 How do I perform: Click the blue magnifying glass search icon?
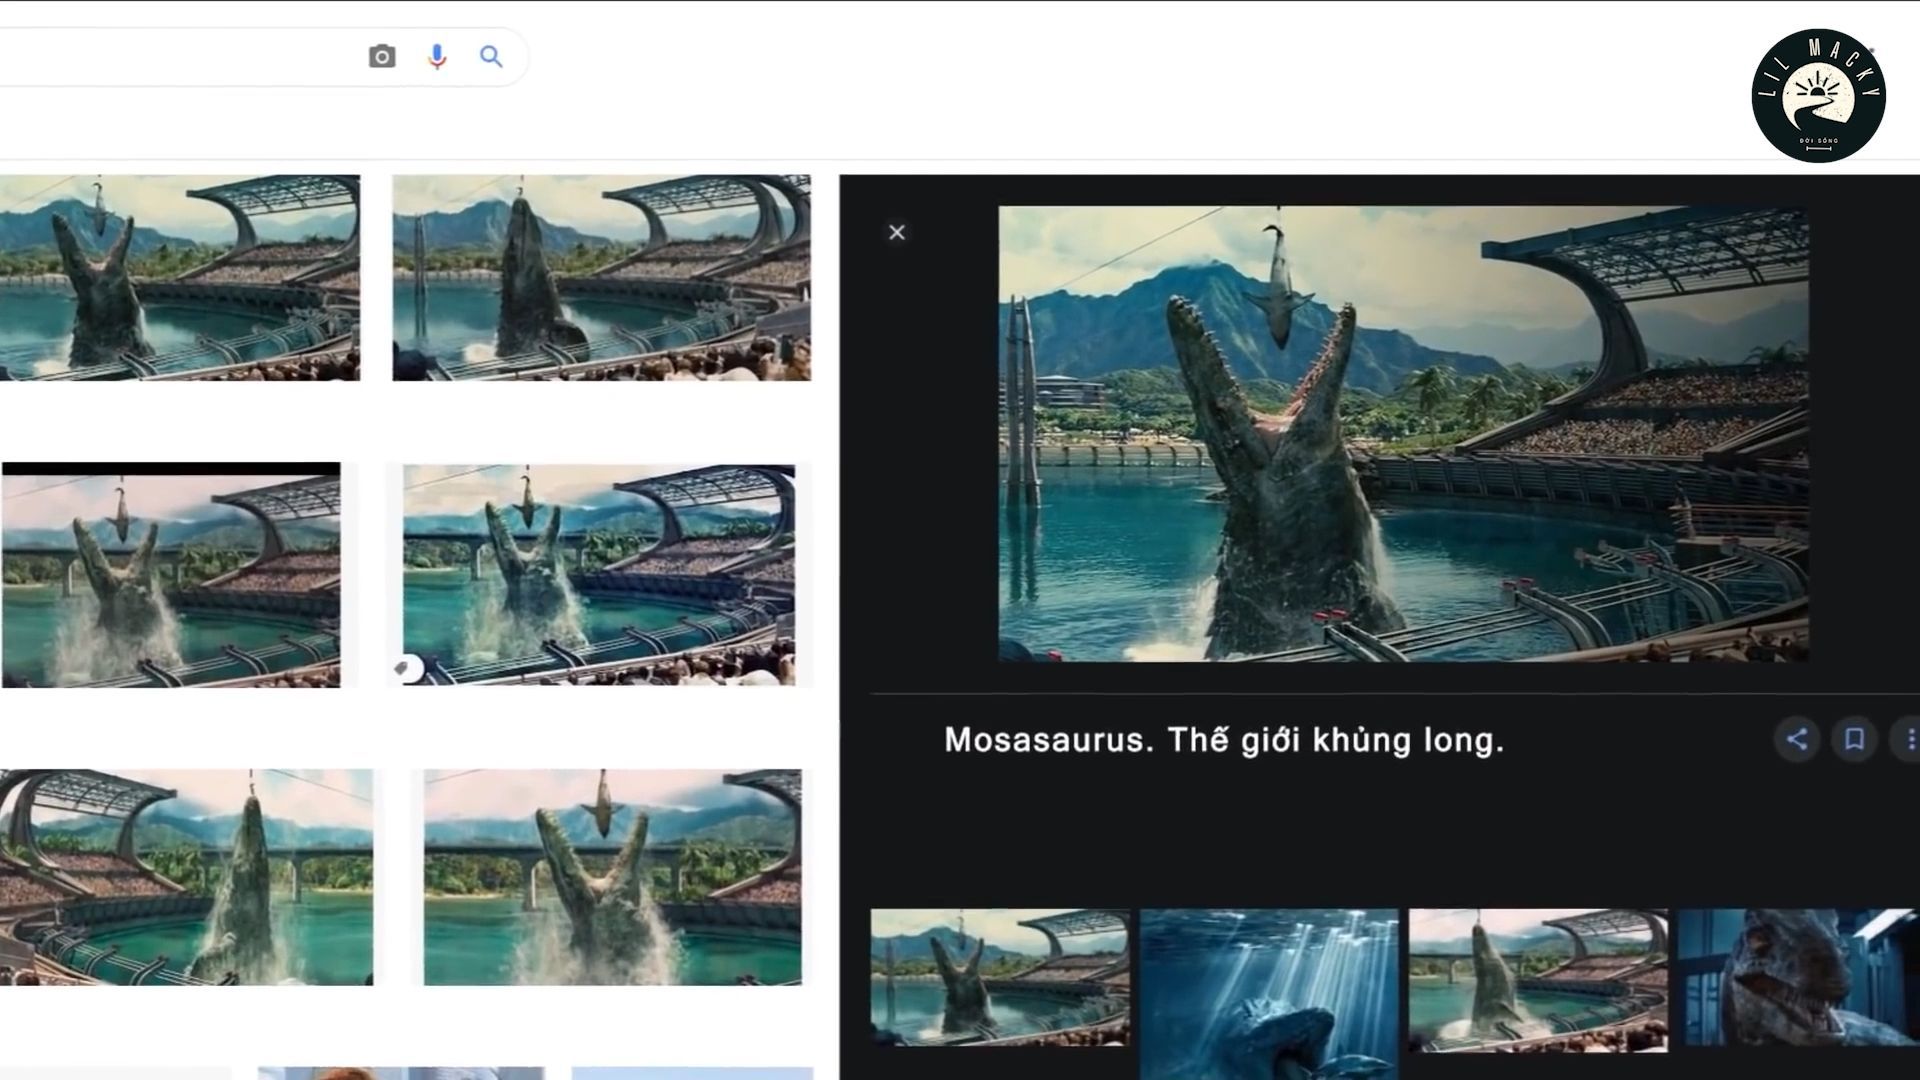pyautogui.click(x=491, y=57)
